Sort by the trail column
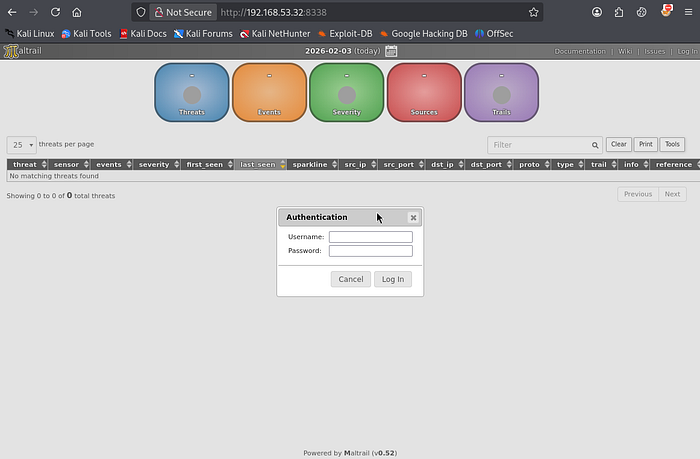The height and width of the screenshot is (459, 700). [x=601, y=164]
